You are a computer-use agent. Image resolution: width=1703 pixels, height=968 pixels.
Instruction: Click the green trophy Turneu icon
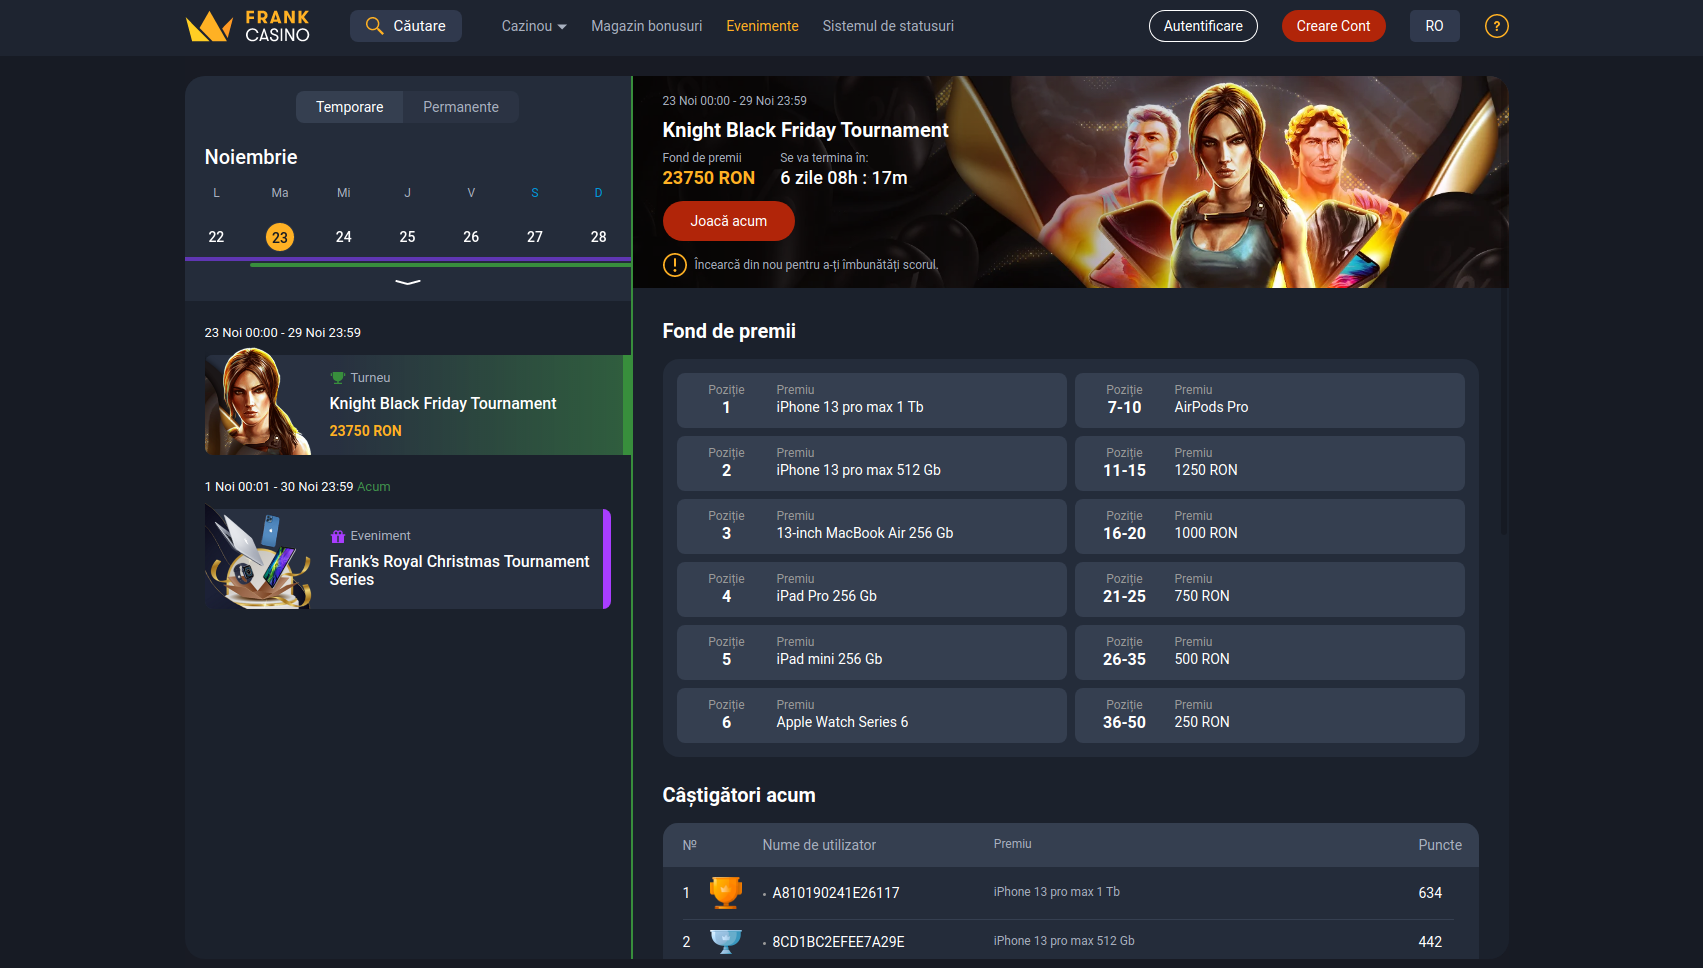coord(337,378)
